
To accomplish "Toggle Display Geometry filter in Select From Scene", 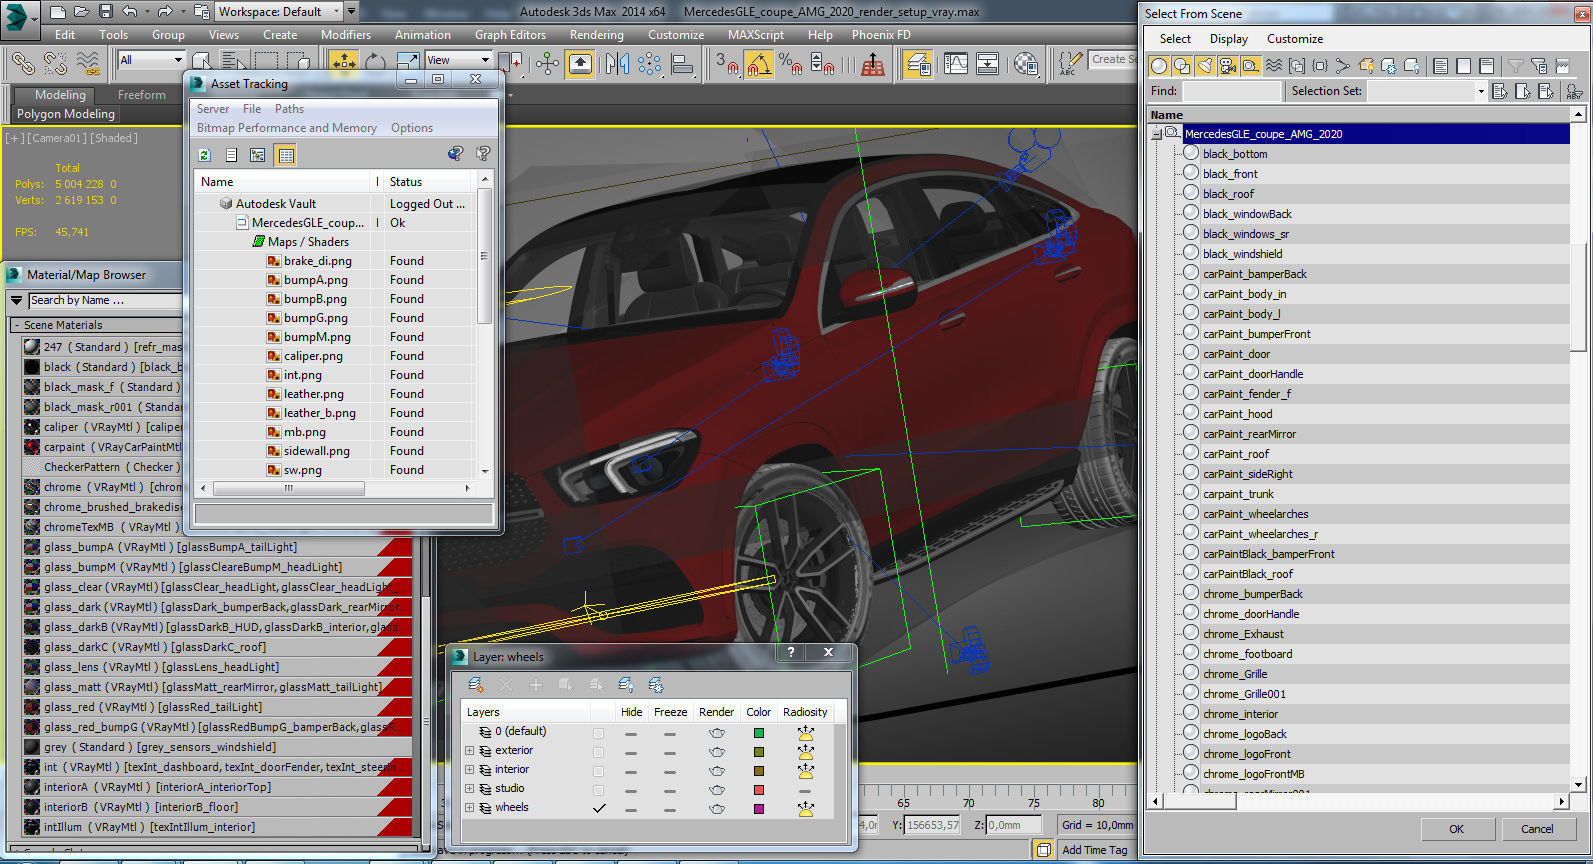I will click(1158, 66).
